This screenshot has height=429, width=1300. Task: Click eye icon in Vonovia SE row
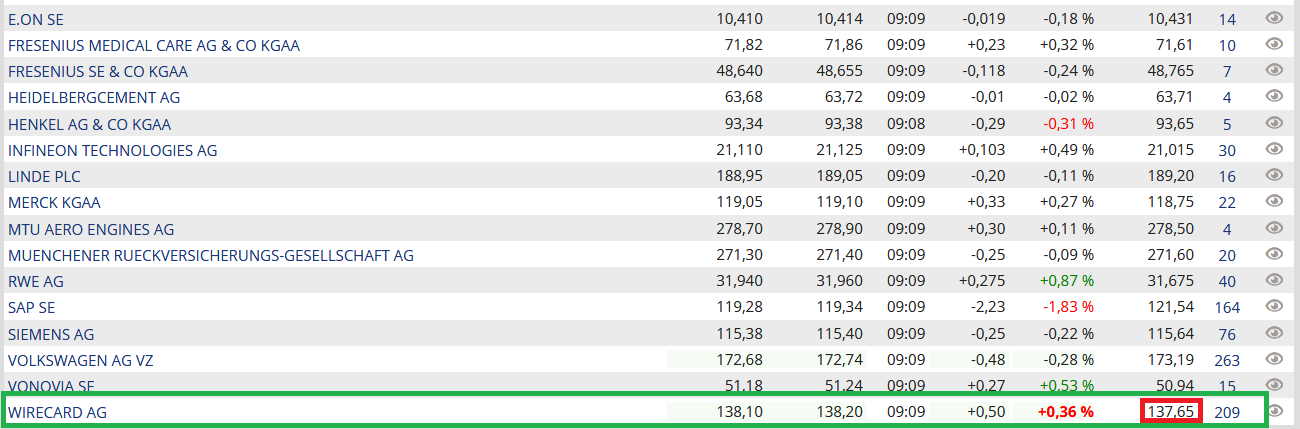pyautogui.click(x=1273, y=385)
